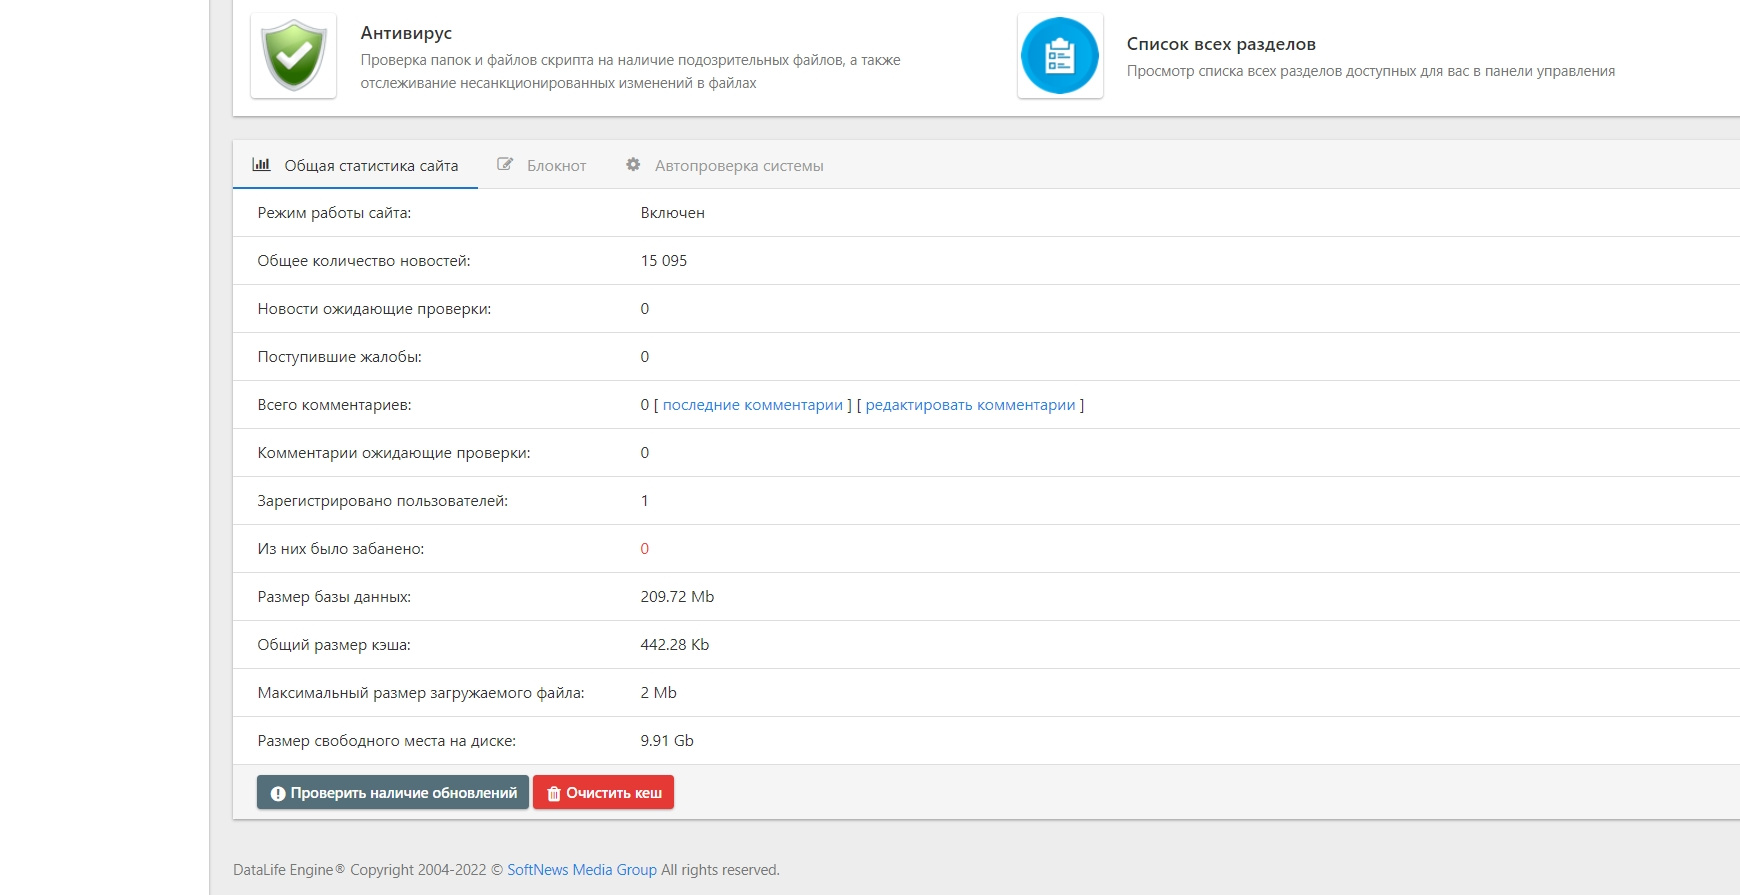Click the notepad pencil icon on Блокнот tab
The image size is (1740, 895).
pyautogui.click(x=505, y=164)
